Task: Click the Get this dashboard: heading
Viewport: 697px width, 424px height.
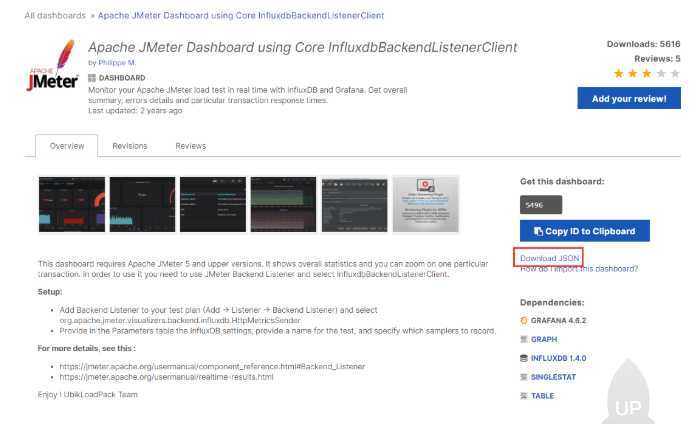Action: click(562, 181)
